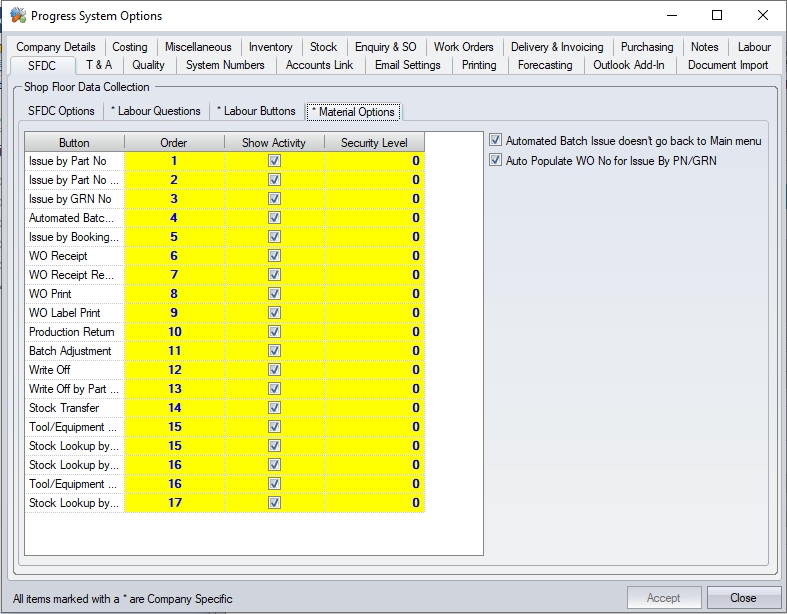Click the Order column header

pos(174,143)
